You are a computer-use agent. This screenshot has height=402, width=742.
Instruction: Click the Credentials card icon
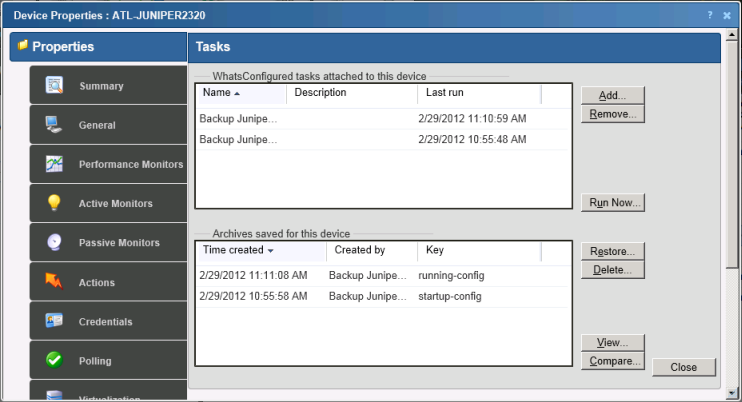click(x=55, y=321)
